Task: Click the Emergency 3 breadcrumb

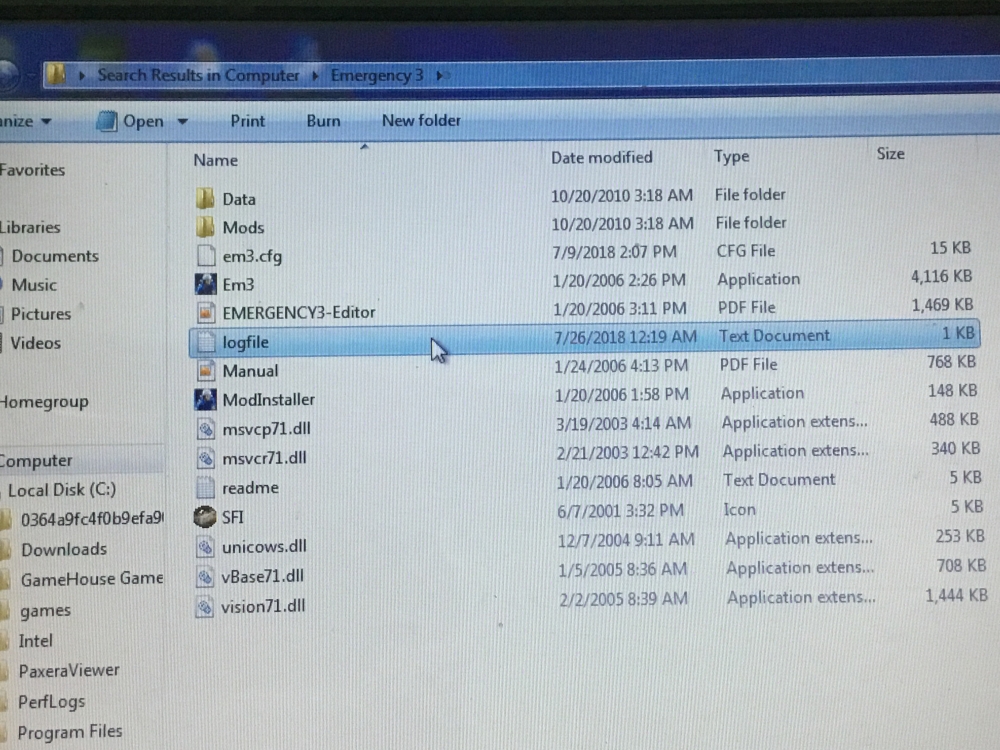Action: click(377, 75)
